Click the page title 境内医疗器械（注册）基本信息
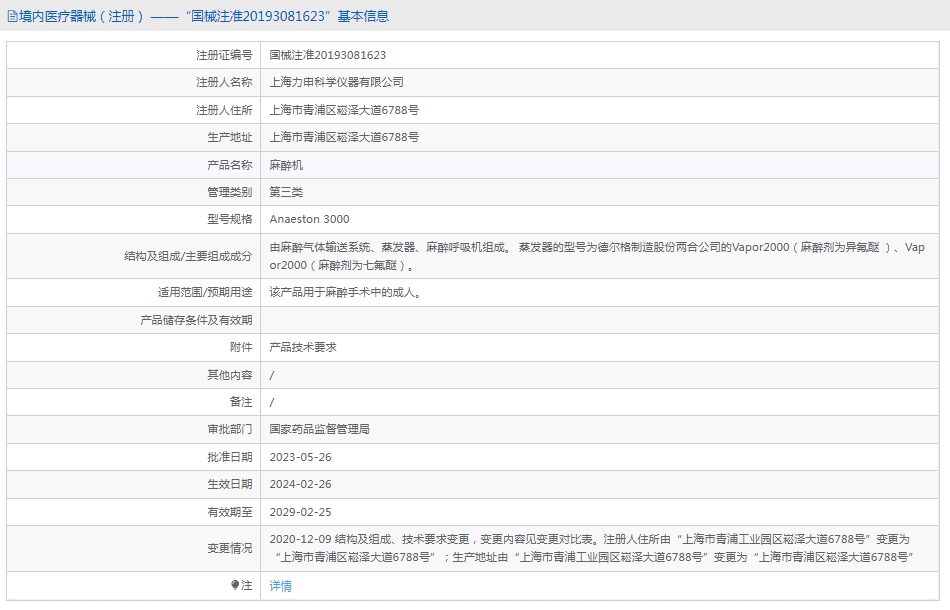The image size is (950, 610). pos(204,16)
